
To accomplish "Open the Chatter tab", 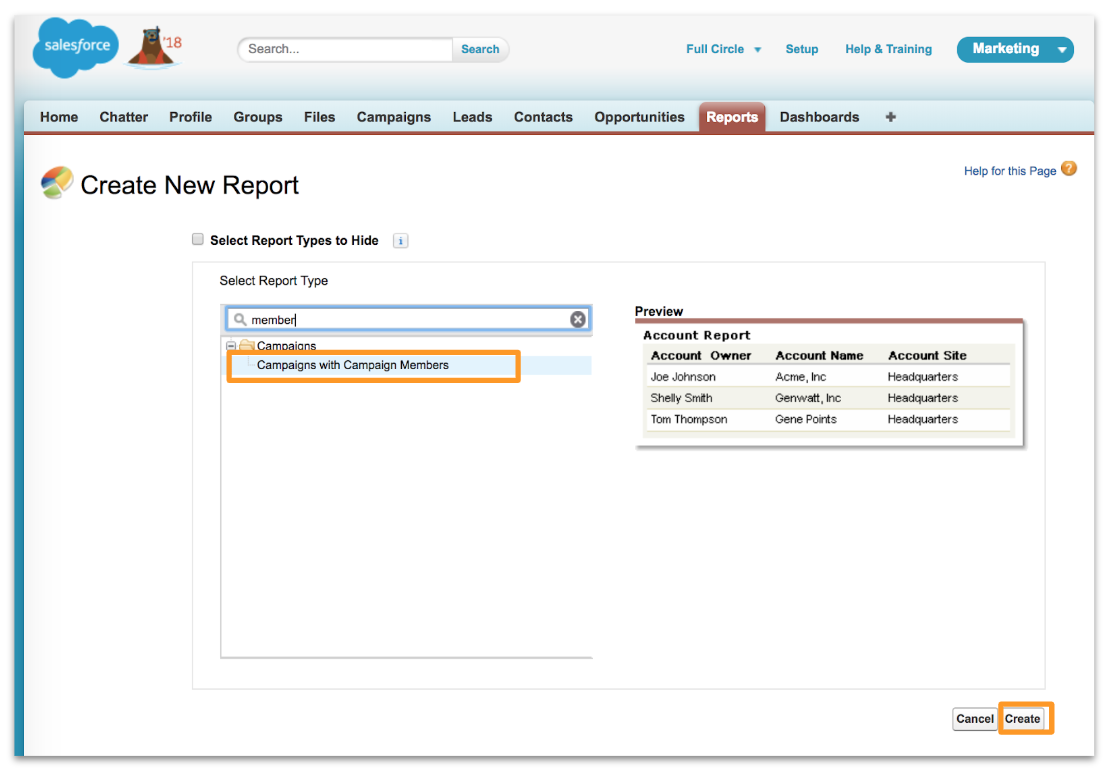I will pyautogui.click(x=123, y=117).
